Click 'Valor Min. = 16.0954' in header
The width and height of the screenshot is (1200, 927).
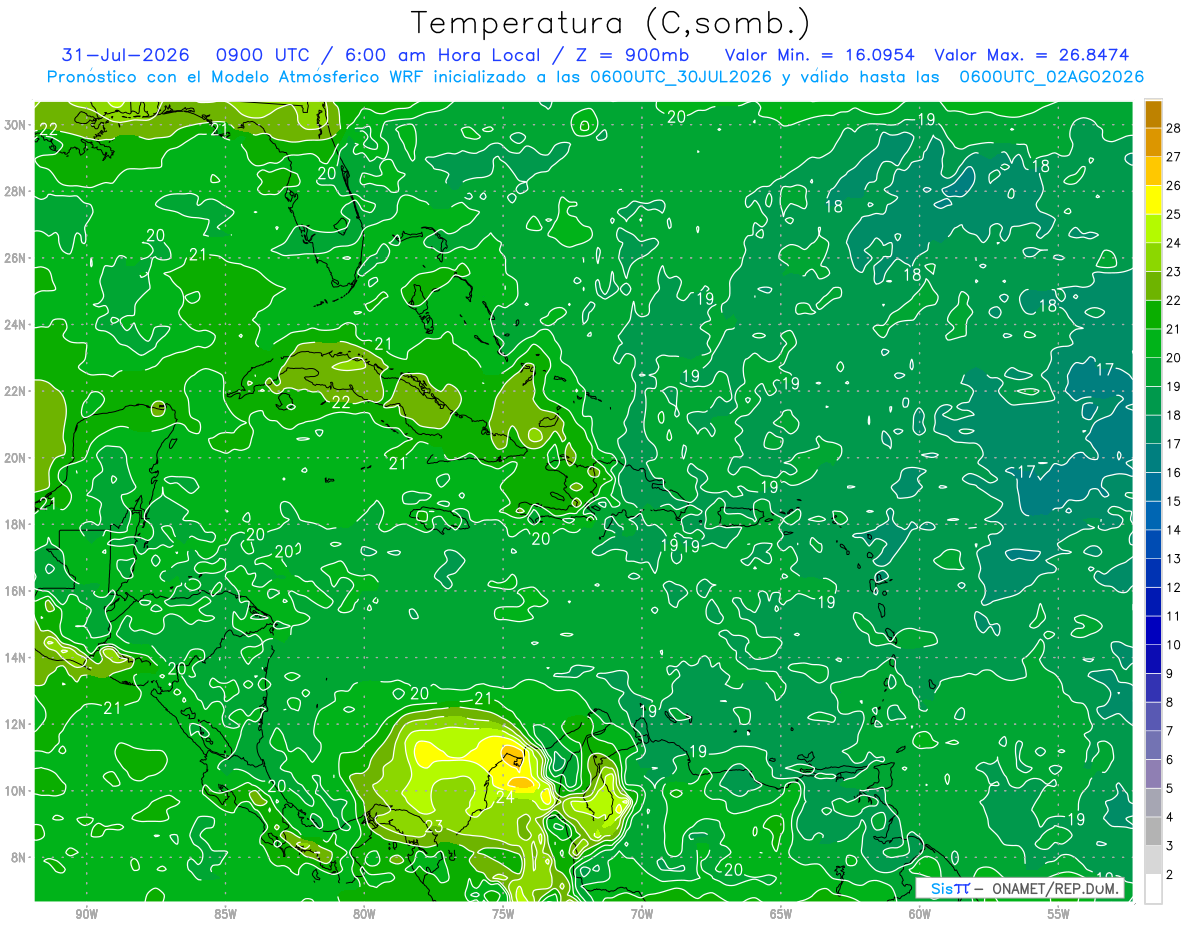coord(819,55)
